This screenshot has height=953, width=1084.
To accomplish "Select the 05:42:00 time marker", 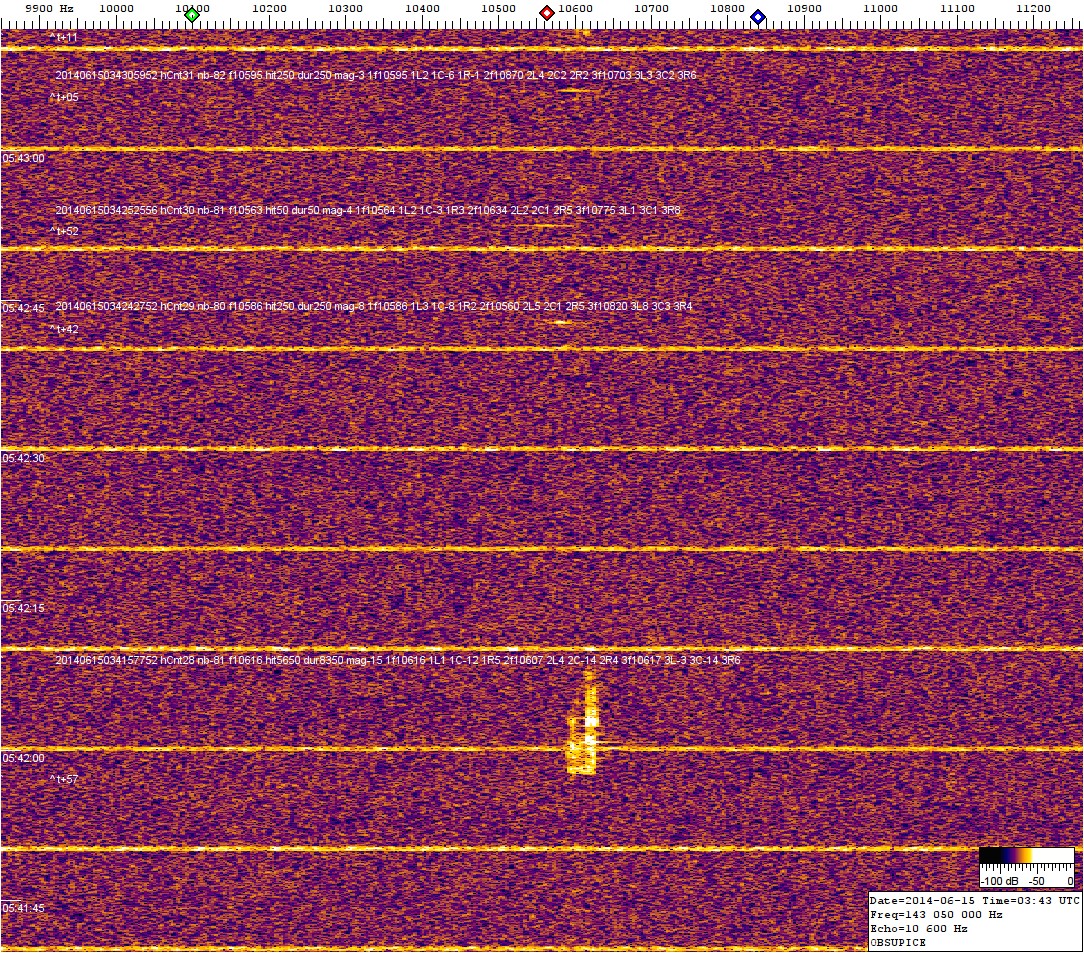I will click(x=23, y=758).
